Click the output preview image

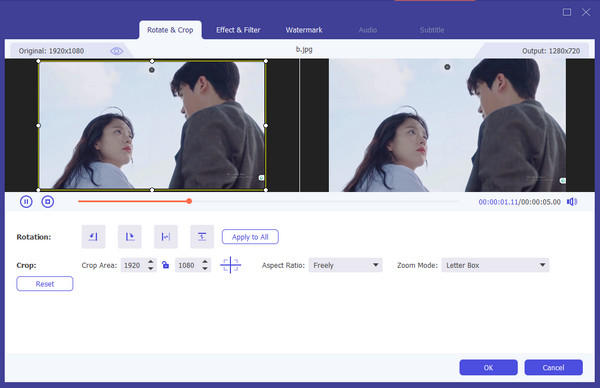(x=447, y=125)
